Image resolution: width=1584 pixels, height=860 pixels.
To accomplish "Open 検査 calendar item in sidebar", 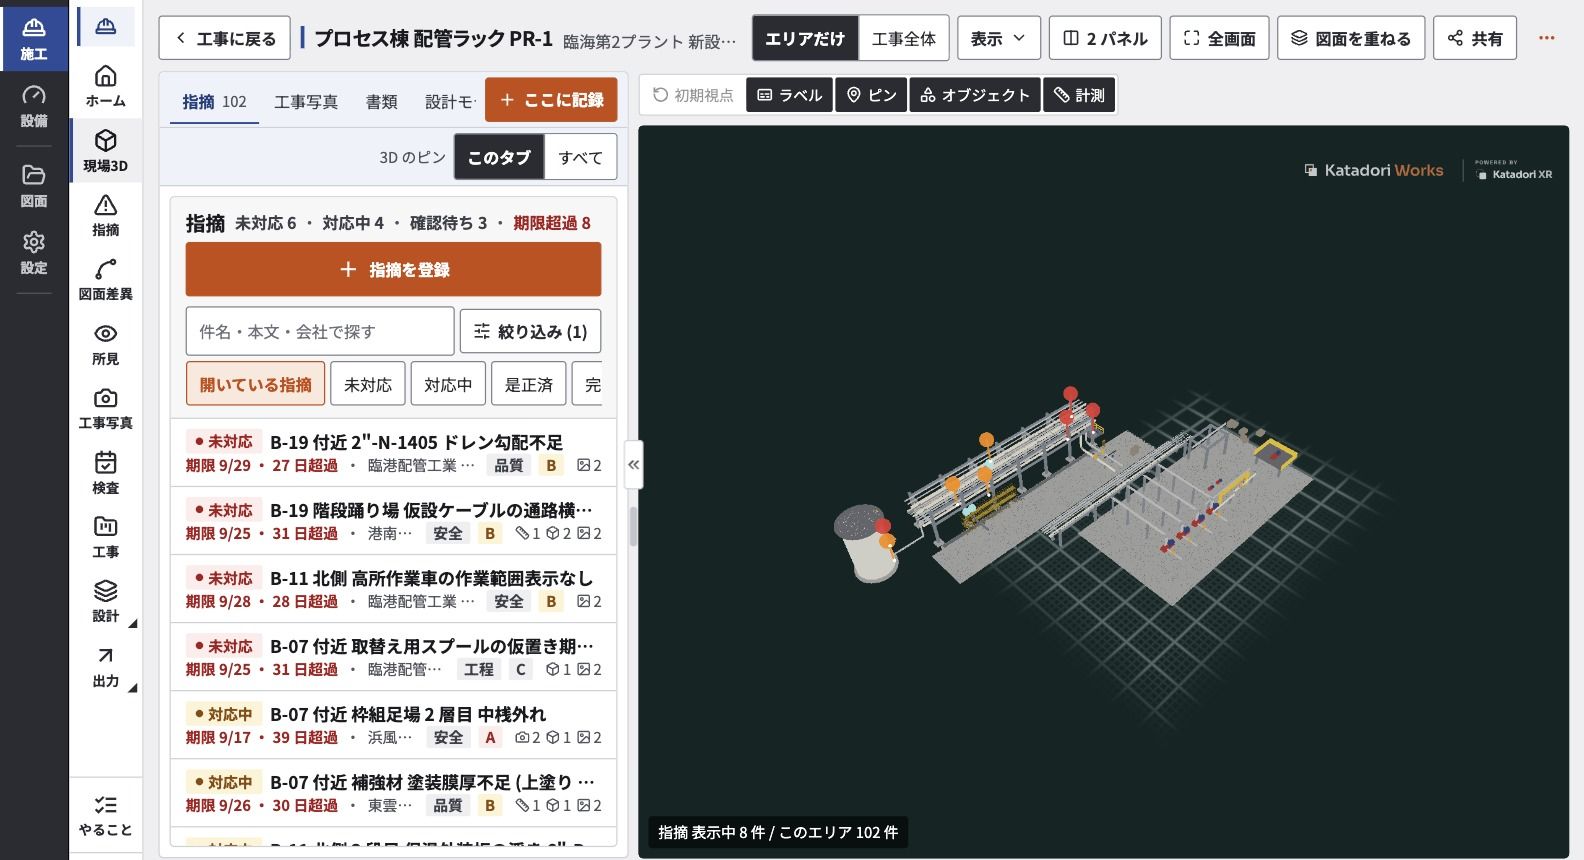I will 105,473.
